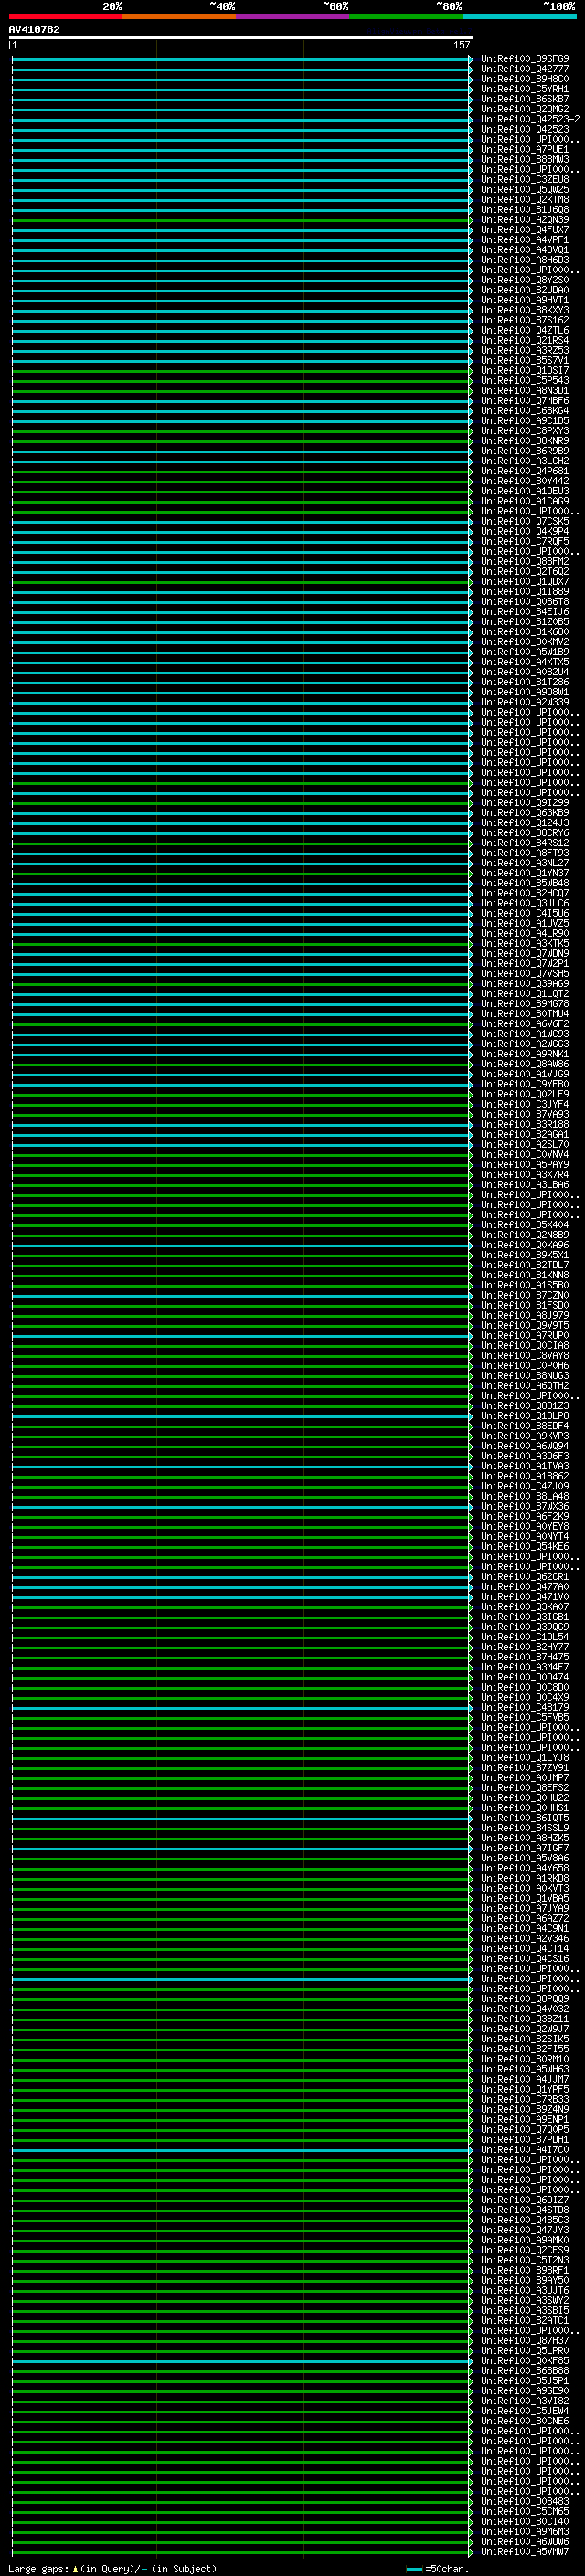This screenshot has height=2576, width=585.
Task: Select hit label UniRef100_B0CNE6
Action: (x=524, y=2421)
